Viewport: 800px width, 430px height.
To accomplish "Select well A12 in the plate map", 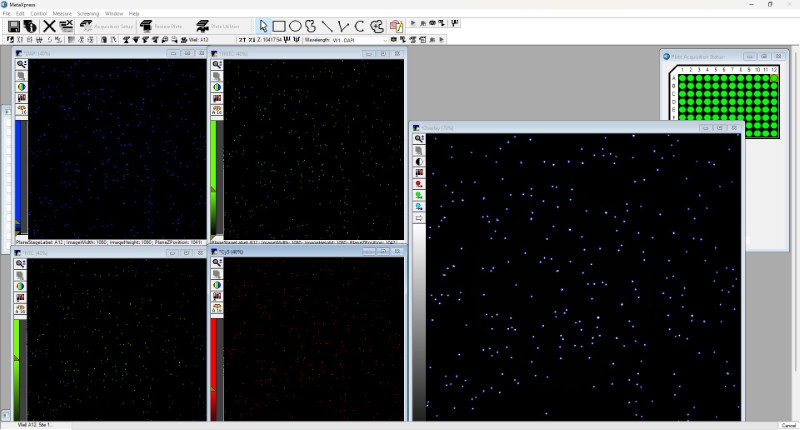I will (x=772, y=77).
